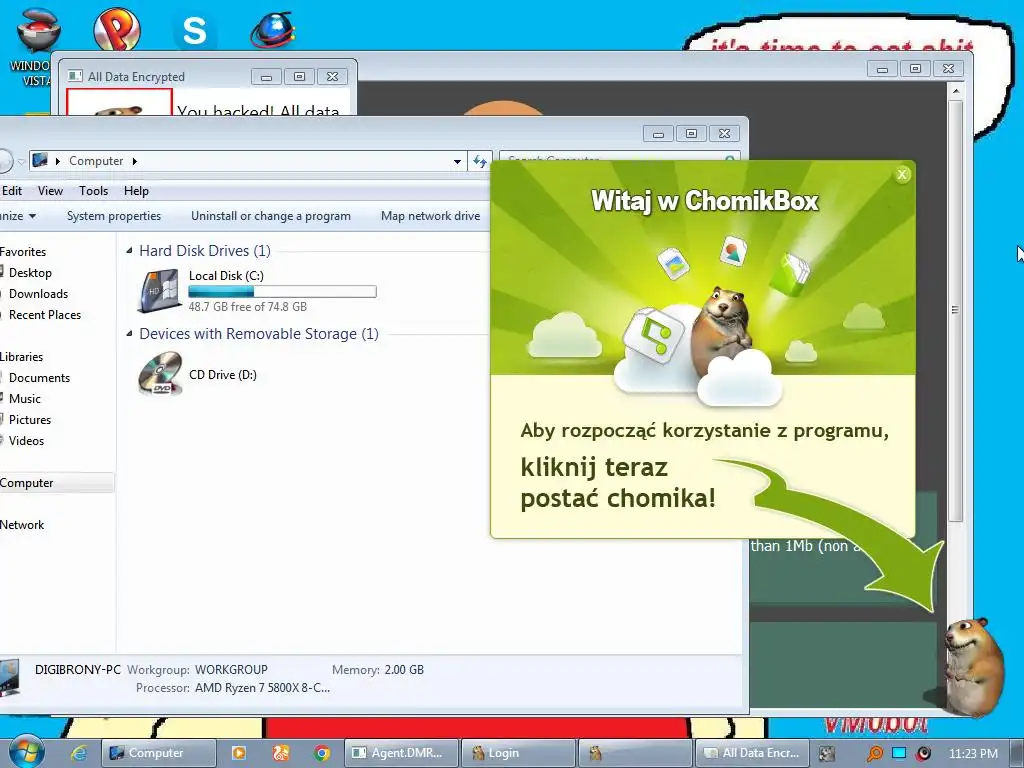Click Libraries in navigation pane
Image resolution: width=1024 pixels, height=768 pixels.
[22, 357]
